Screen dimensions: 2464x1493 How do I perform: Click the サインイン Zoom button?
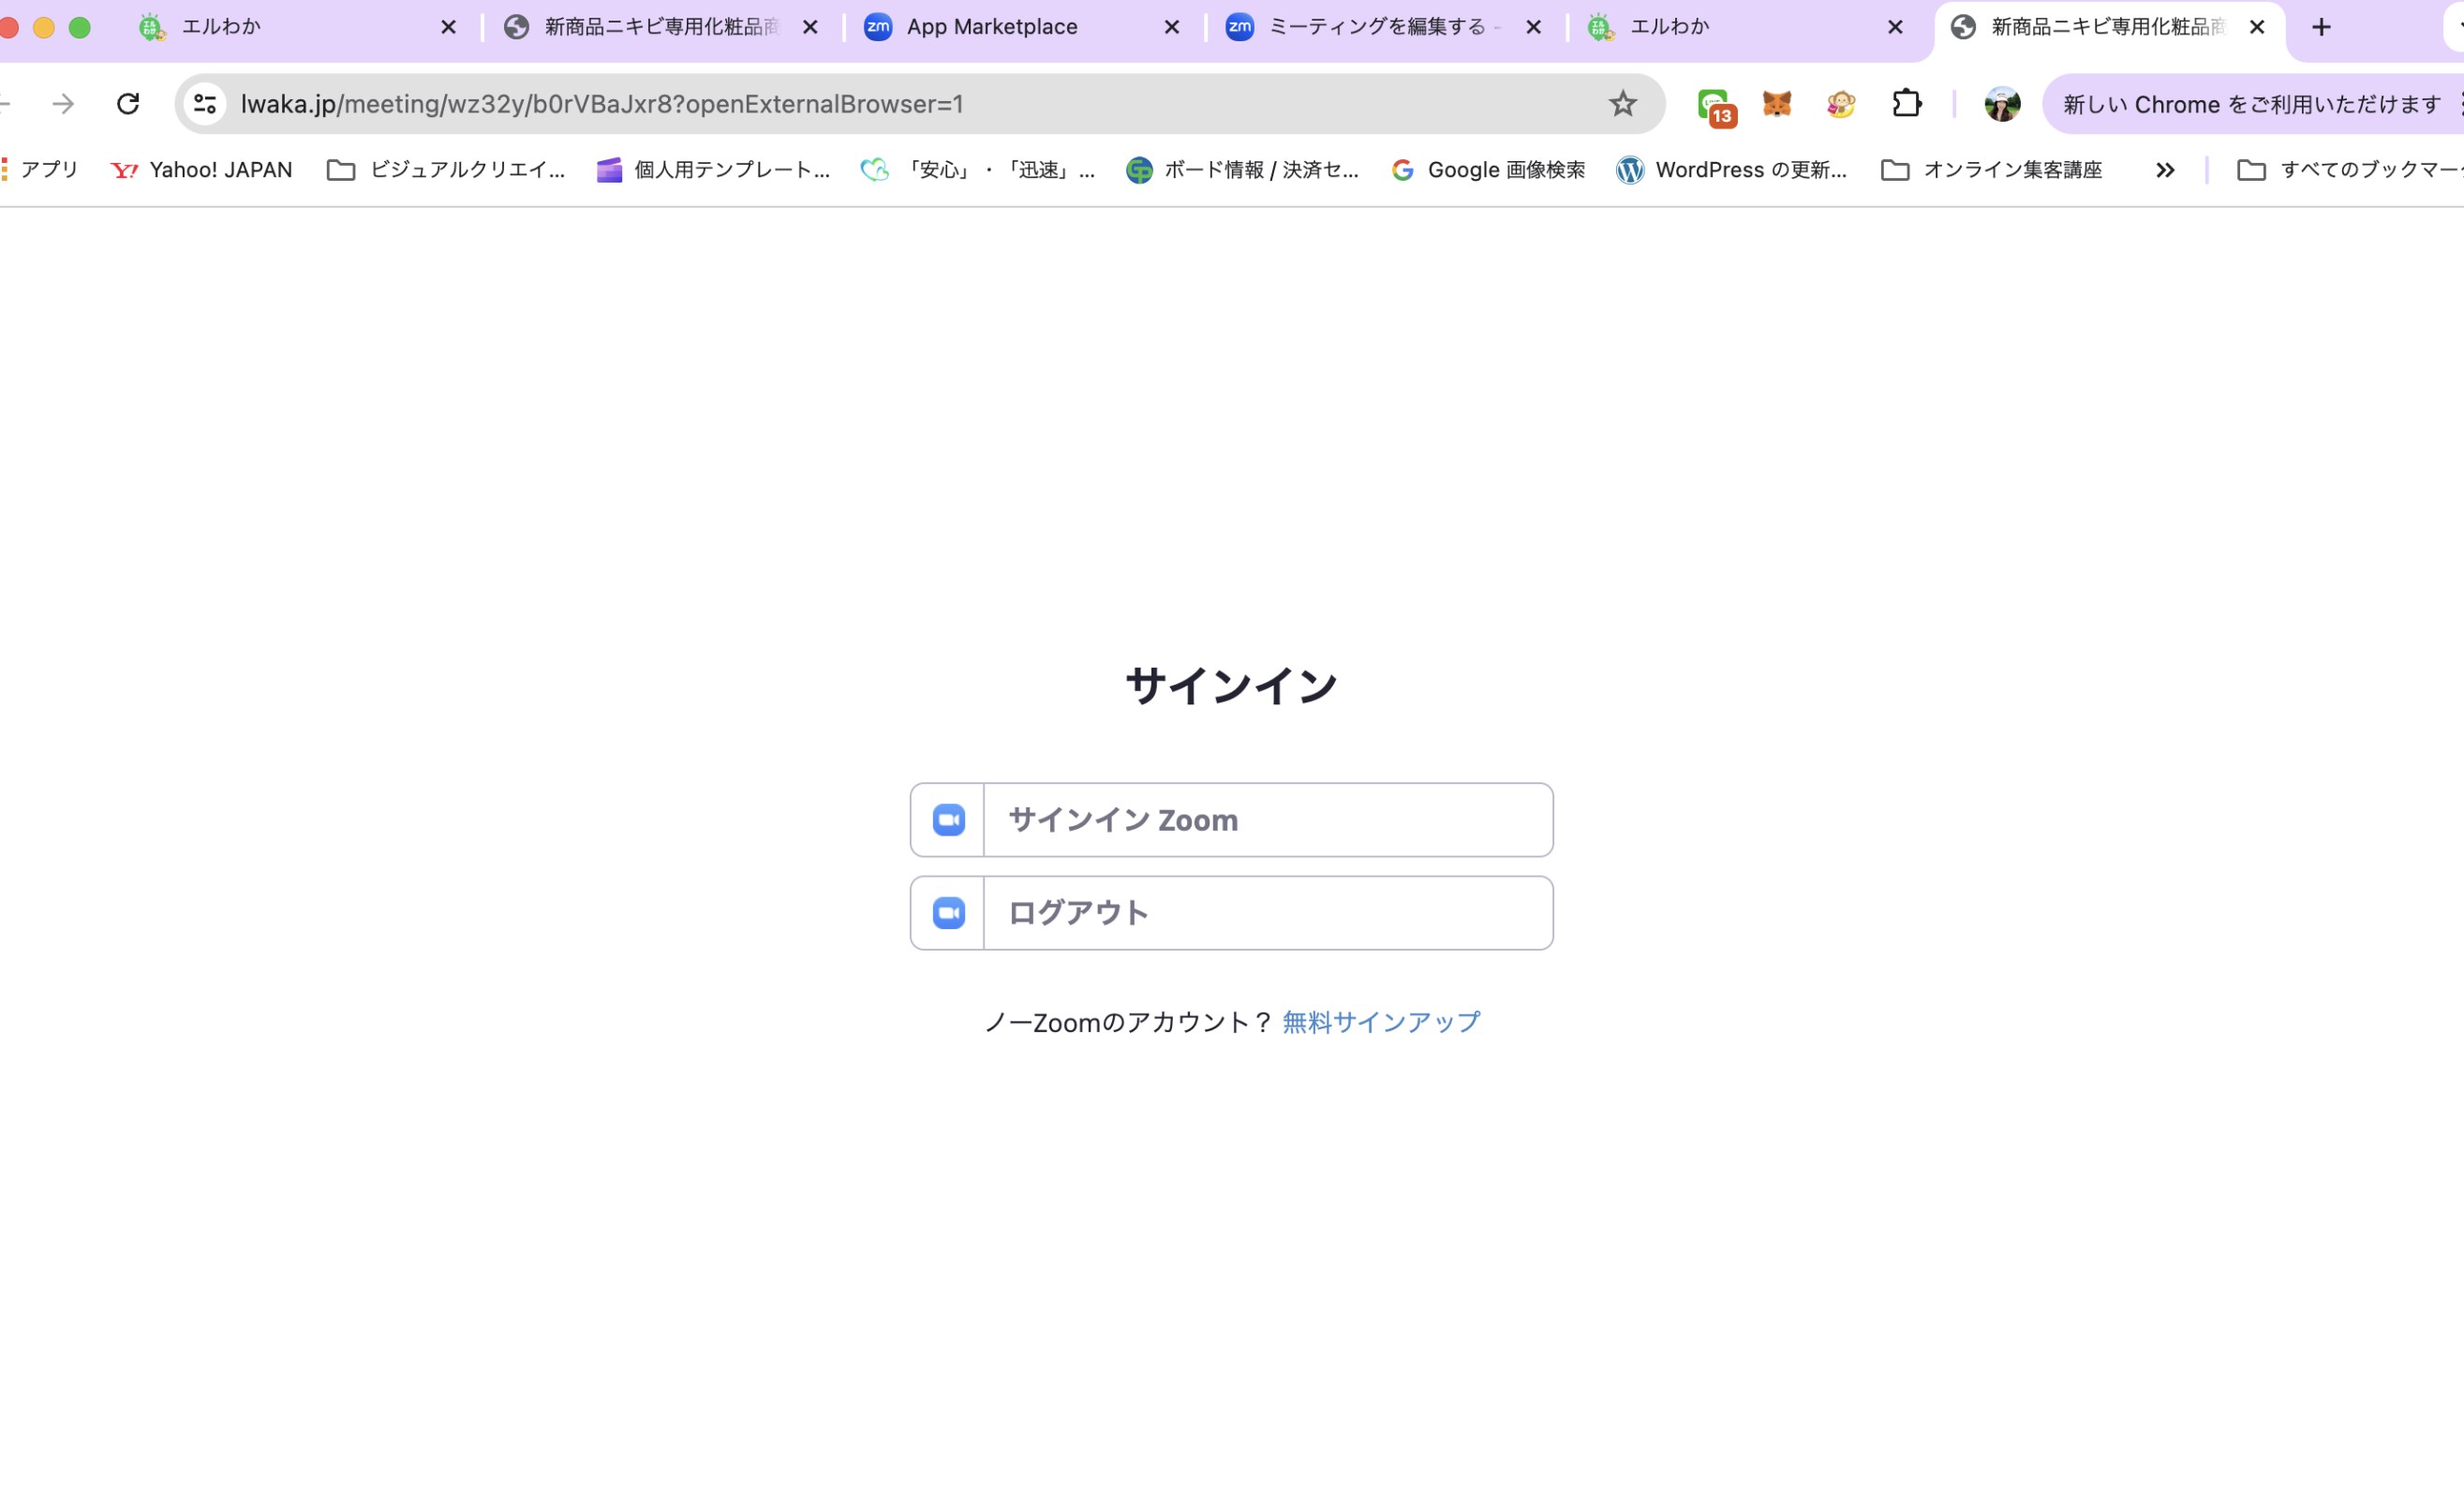point(1231,820)
